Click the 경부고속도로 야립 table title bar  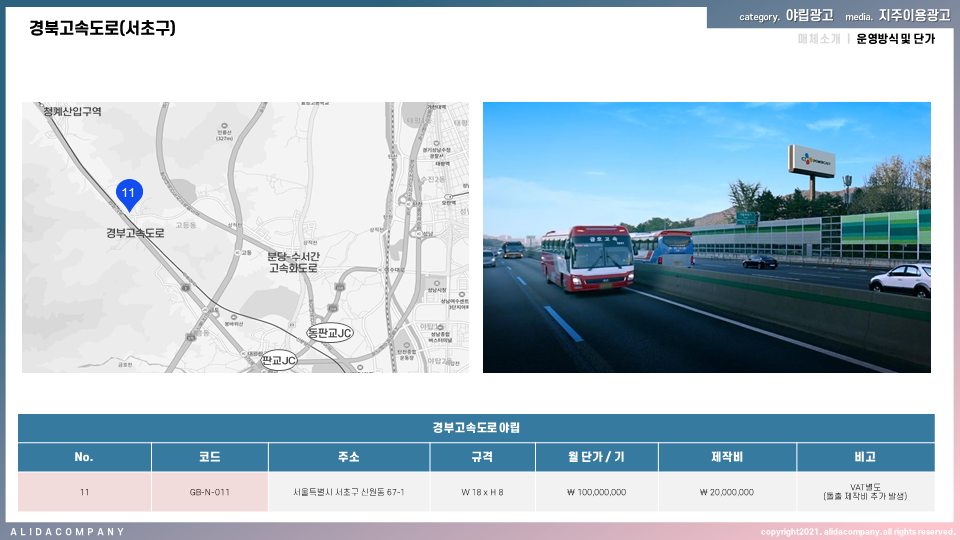coord(476,428)
